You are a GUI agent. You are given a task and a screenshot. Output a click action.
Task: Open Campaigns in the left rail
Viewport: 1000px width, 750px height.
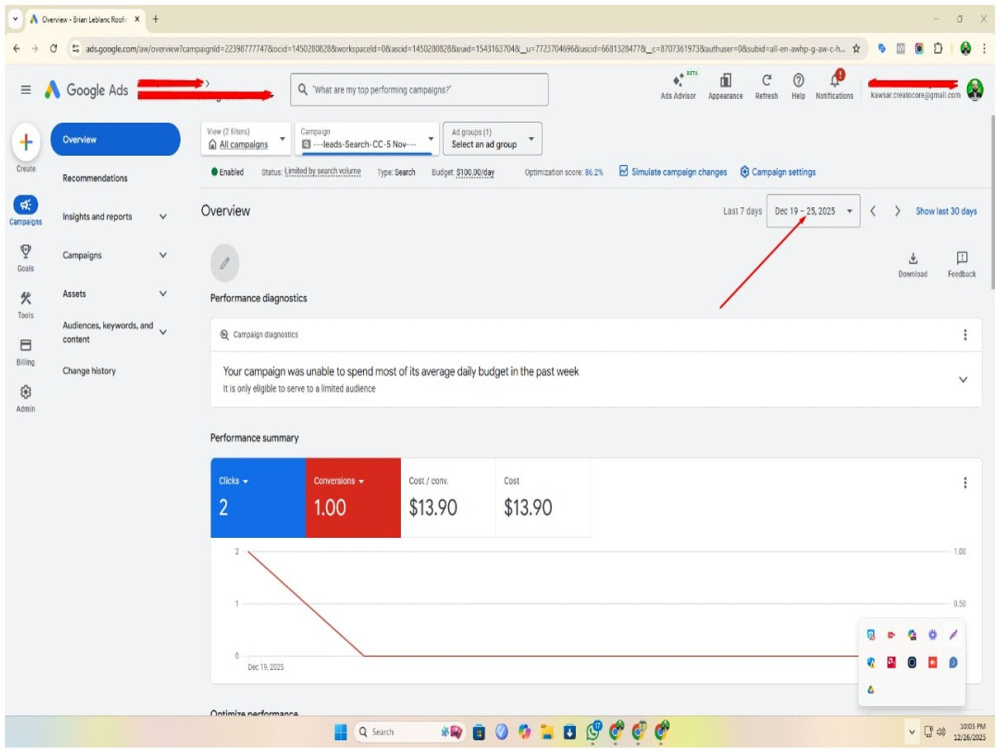pyautogui.click(x=26, y=210)
